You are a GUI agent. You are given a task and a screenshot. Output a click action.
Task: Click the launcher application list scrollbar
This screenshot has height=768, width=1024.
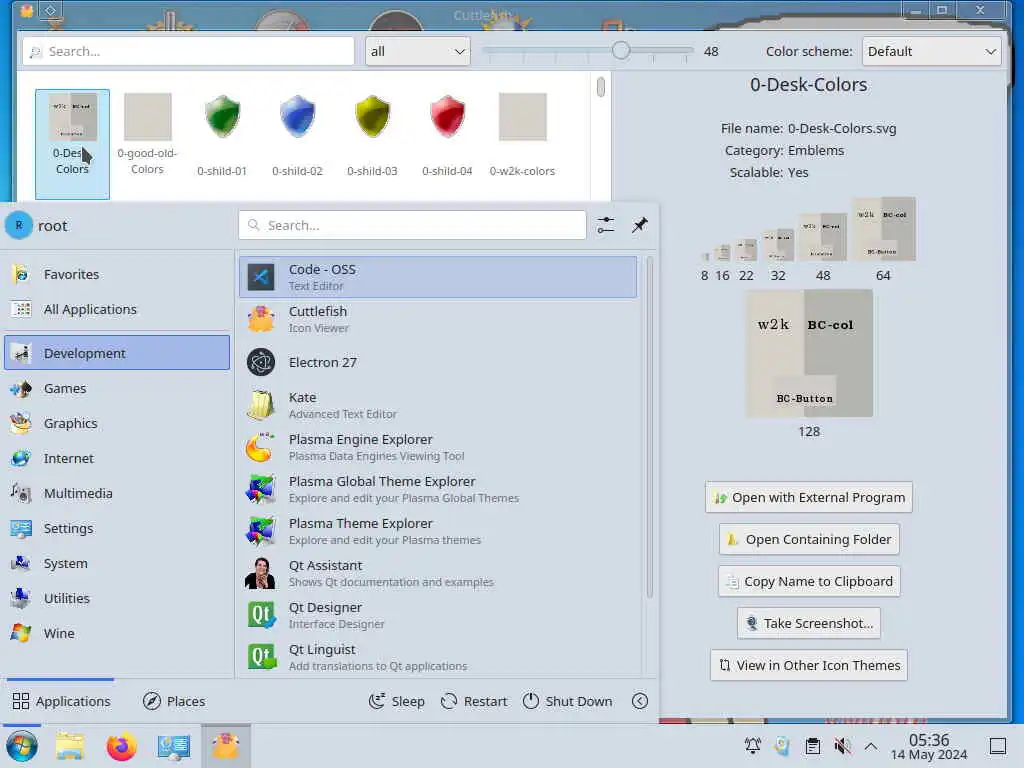pyautogui.click(x=649, y=428)
